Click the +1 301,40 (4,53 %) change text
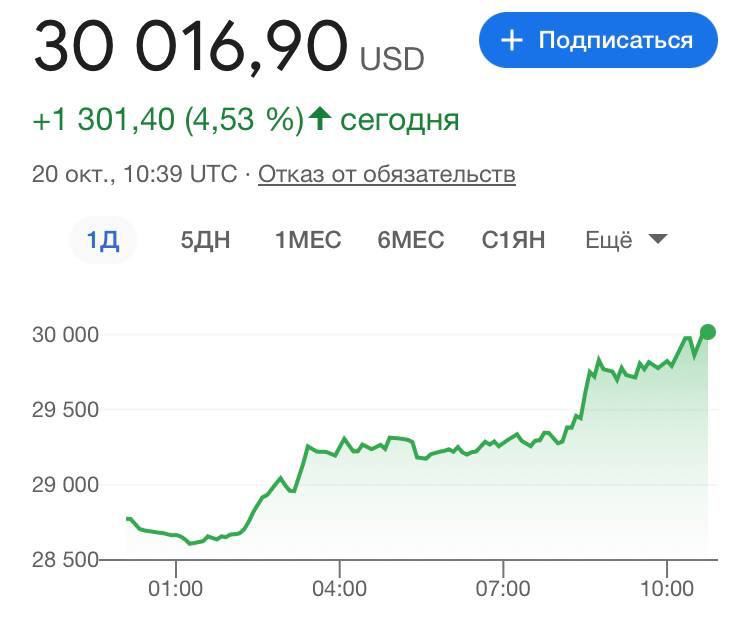The image size is (750, 620). 168,120
